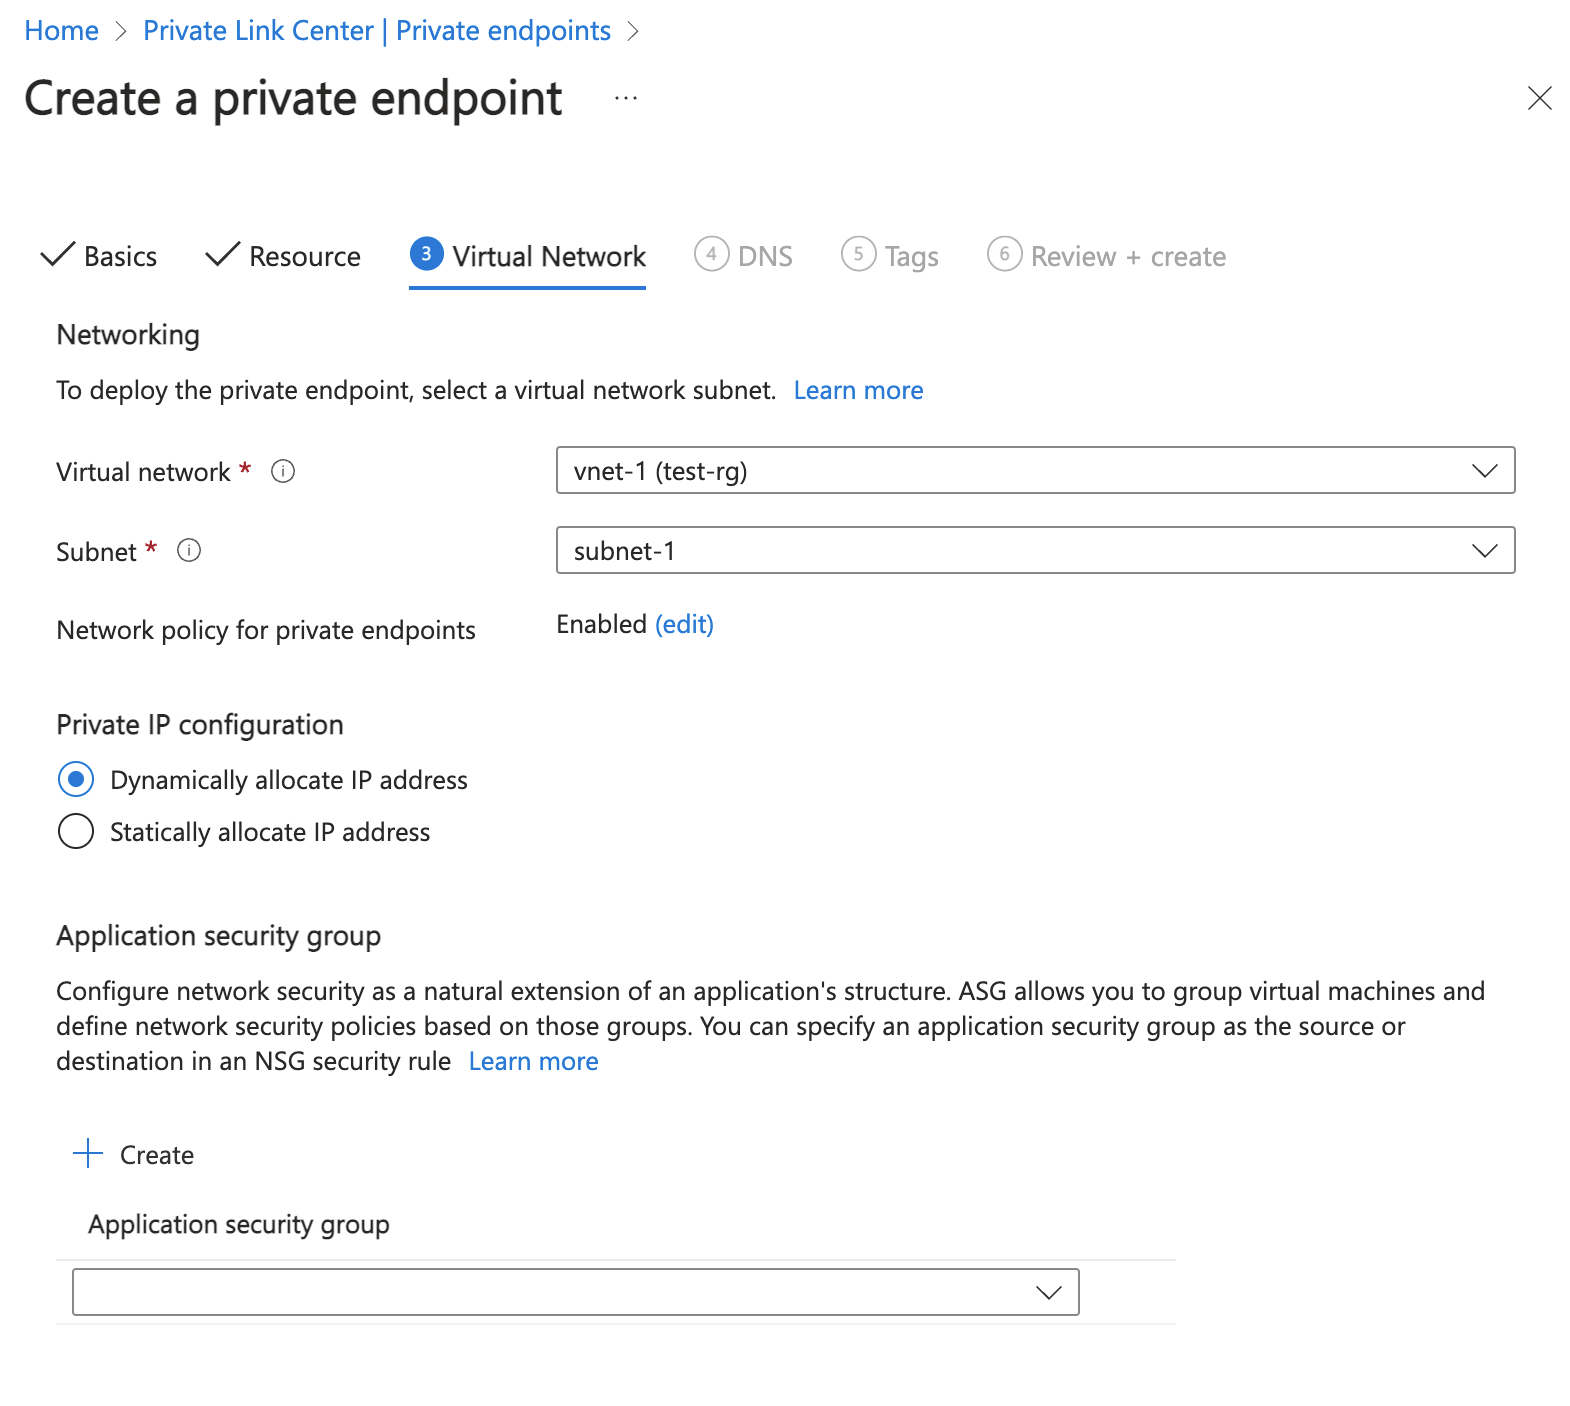Screen dimensions: 1570x1406
Task: Select Statically allocate IP address
Action: (x=75, y=831)
